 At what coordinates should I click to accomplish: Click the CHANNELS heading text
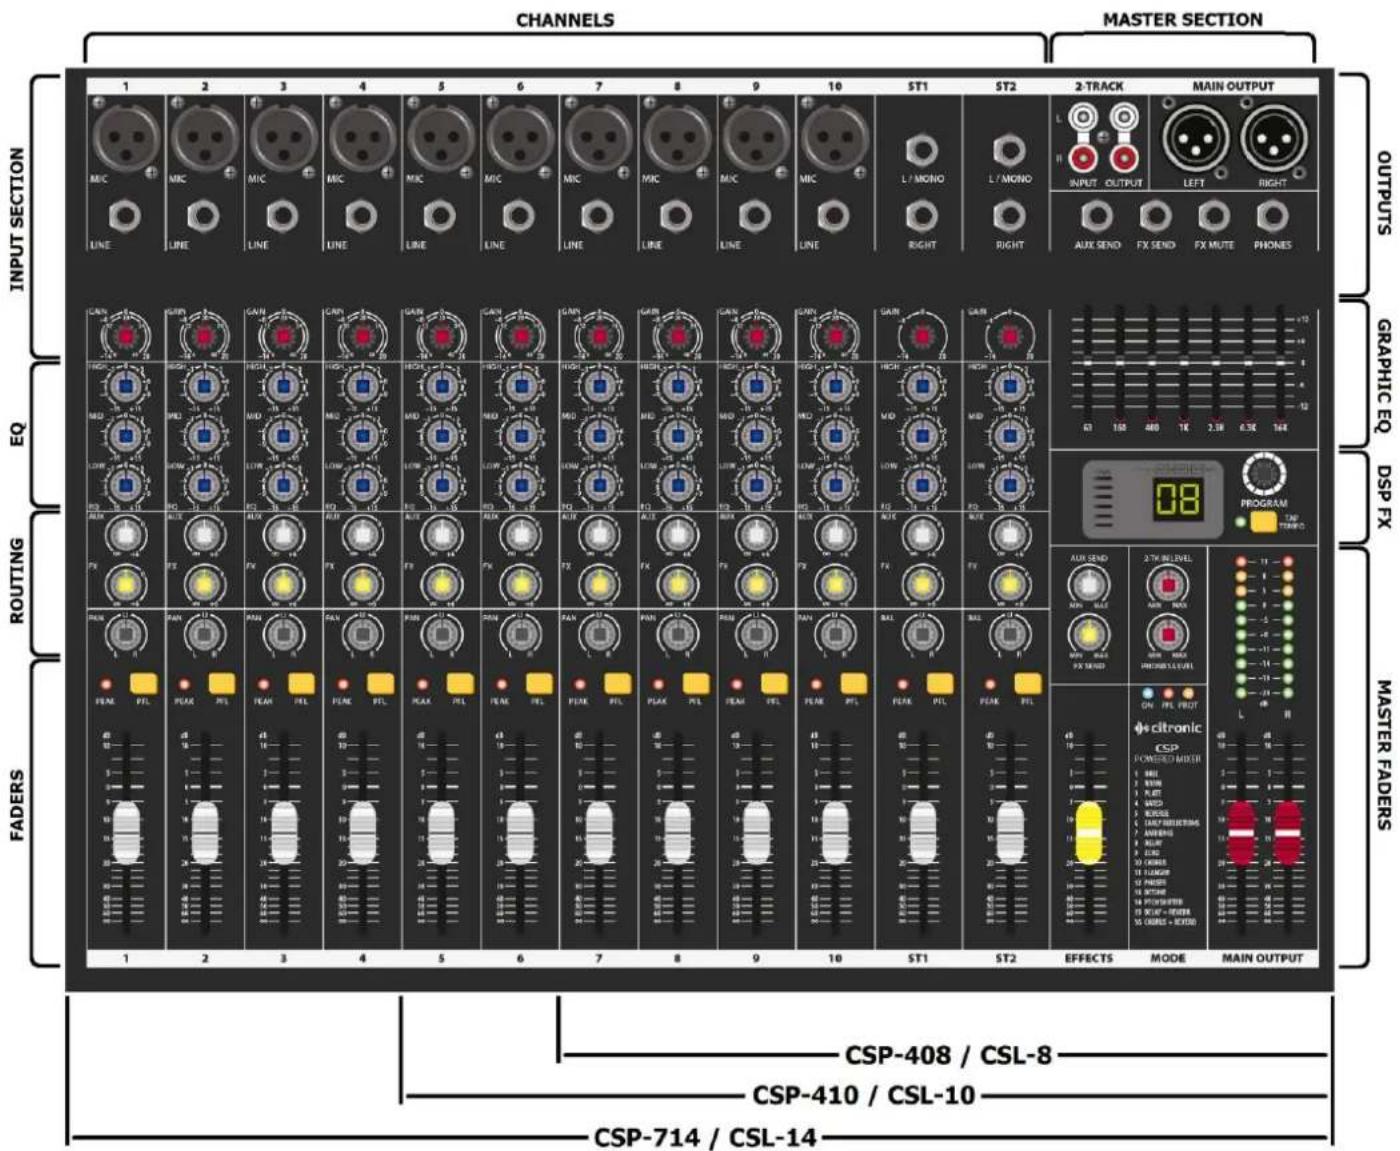[x=565, y=20]
